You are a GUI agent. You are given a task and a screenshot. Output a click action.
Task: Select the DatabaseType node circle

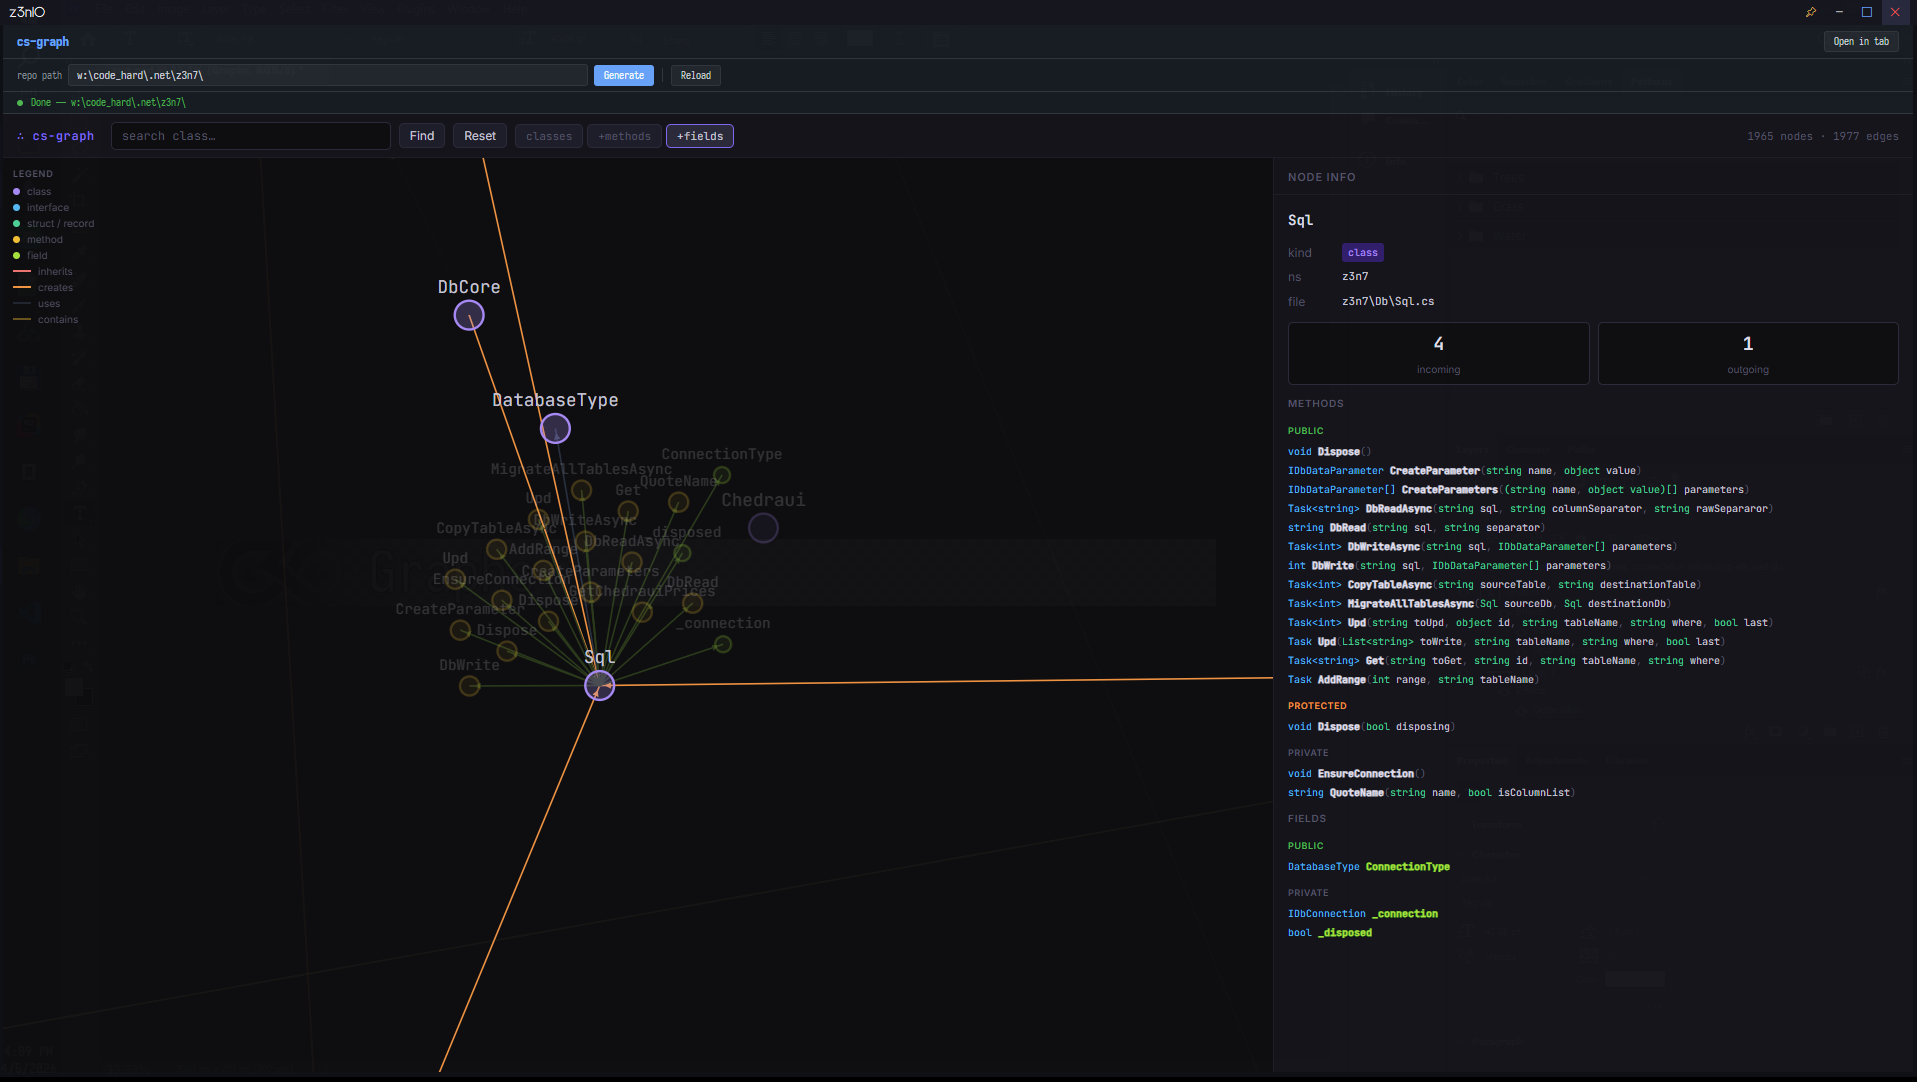(555, 429)
